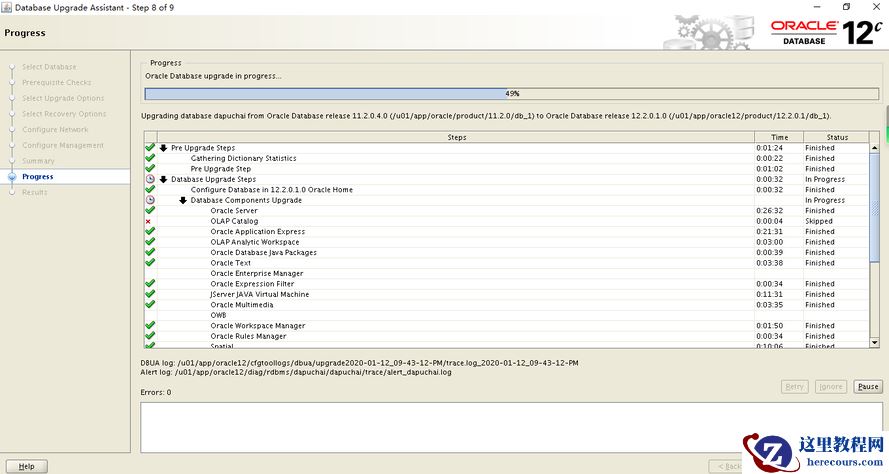Click 0:26:32 time for Oracle Server

769,210
